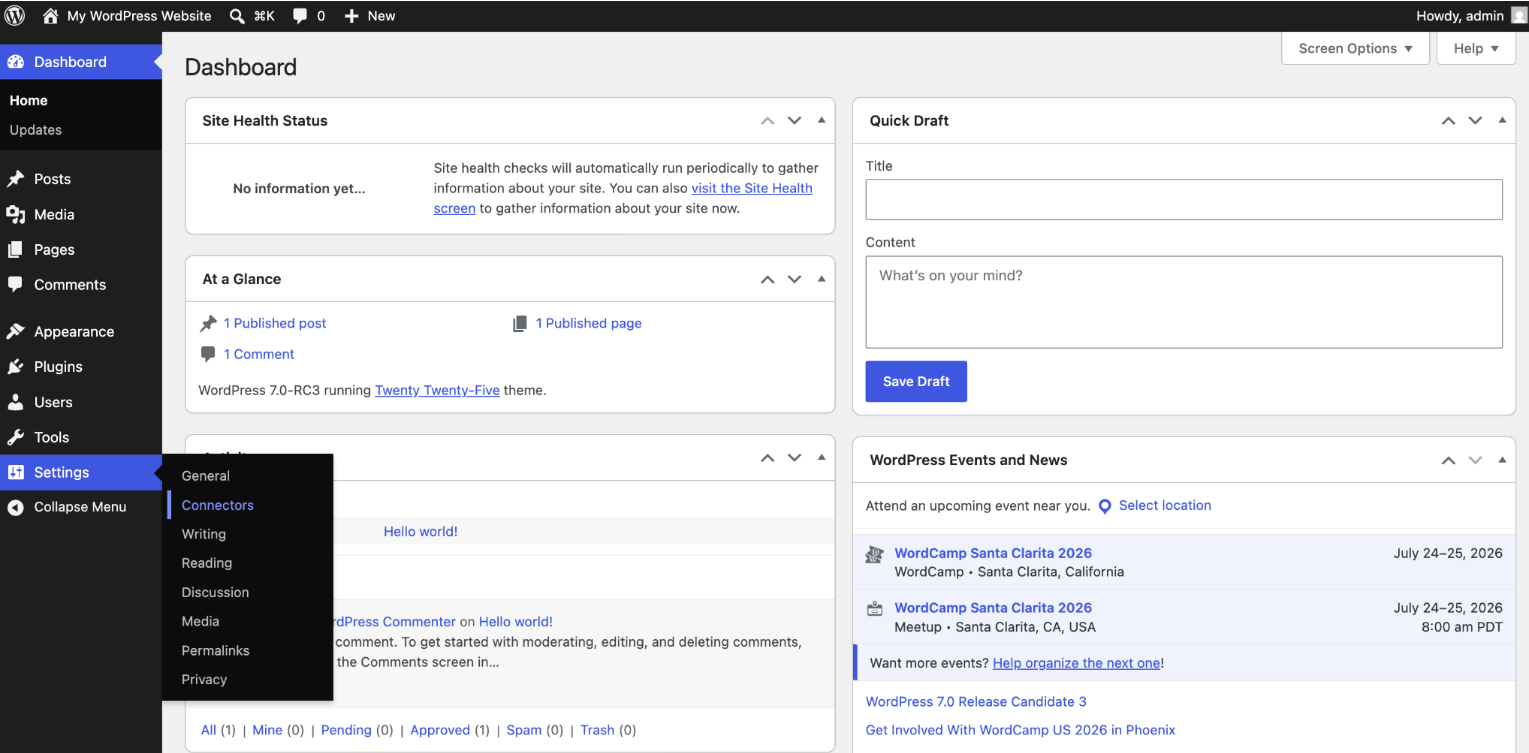Open the Twenty Twenty-Five theme link

click(437, 390)
